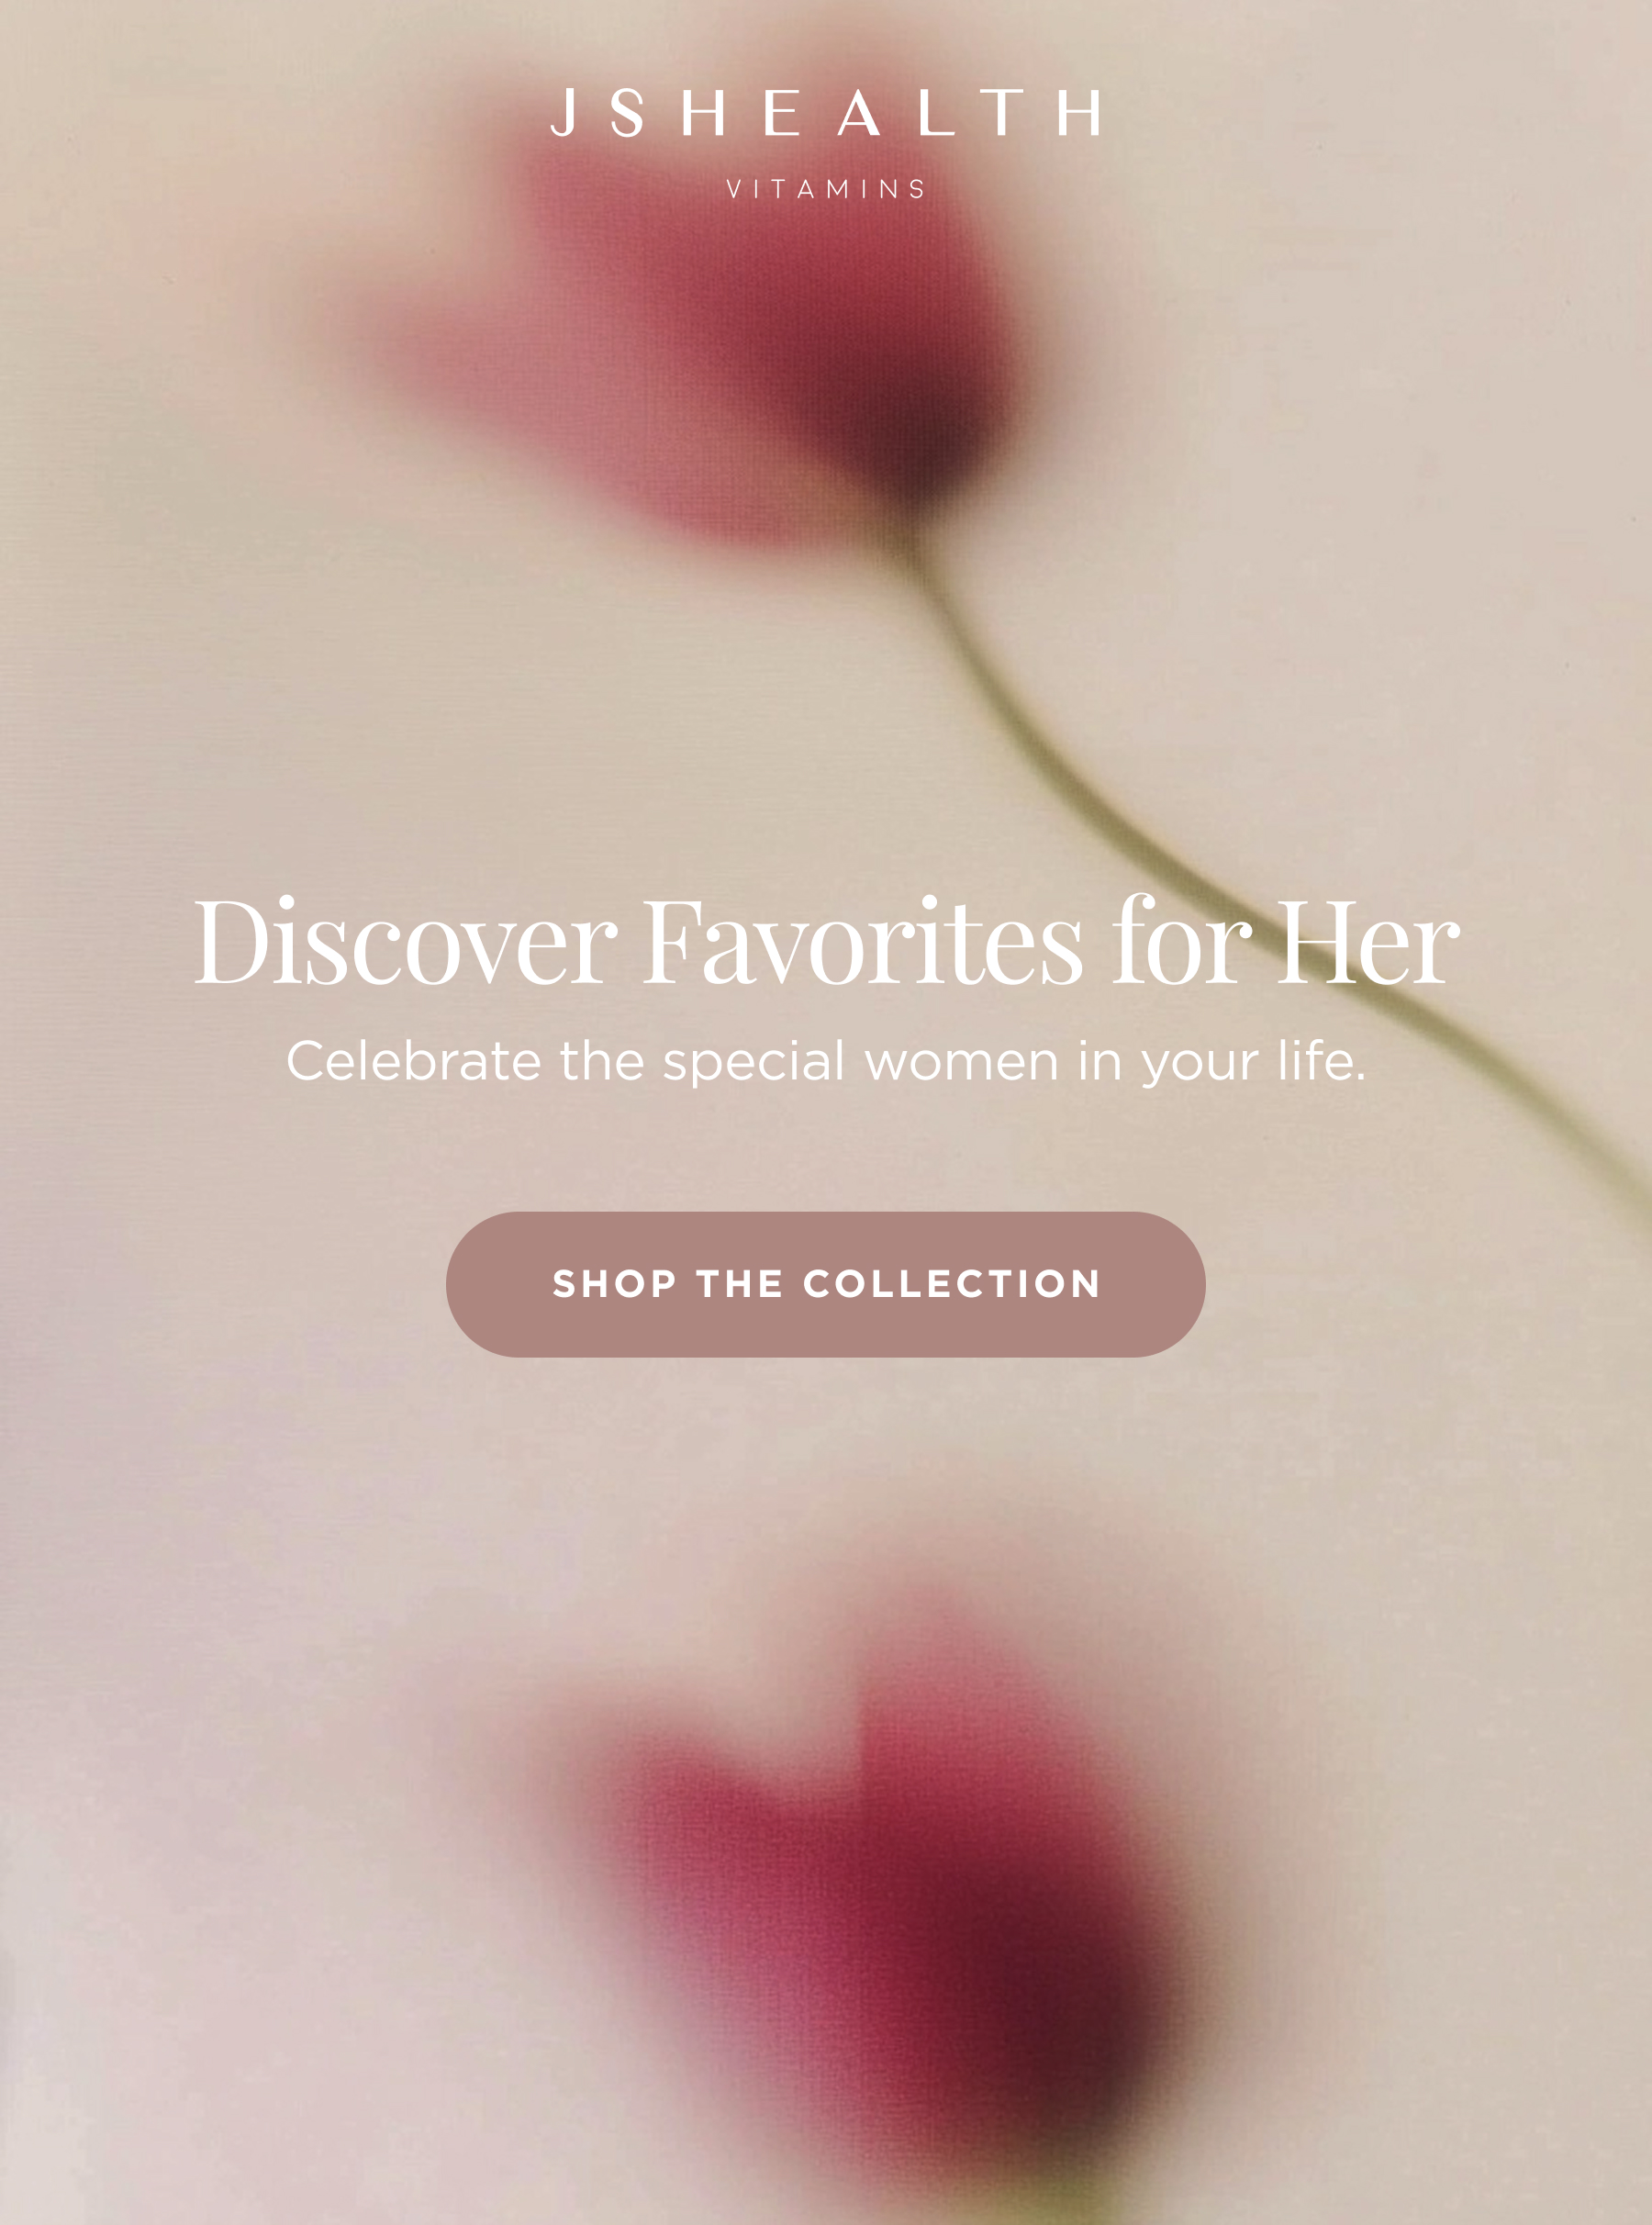Click the word Favorites in the headline
The height and width of the screenshot is (2225, 1652).
862,940
